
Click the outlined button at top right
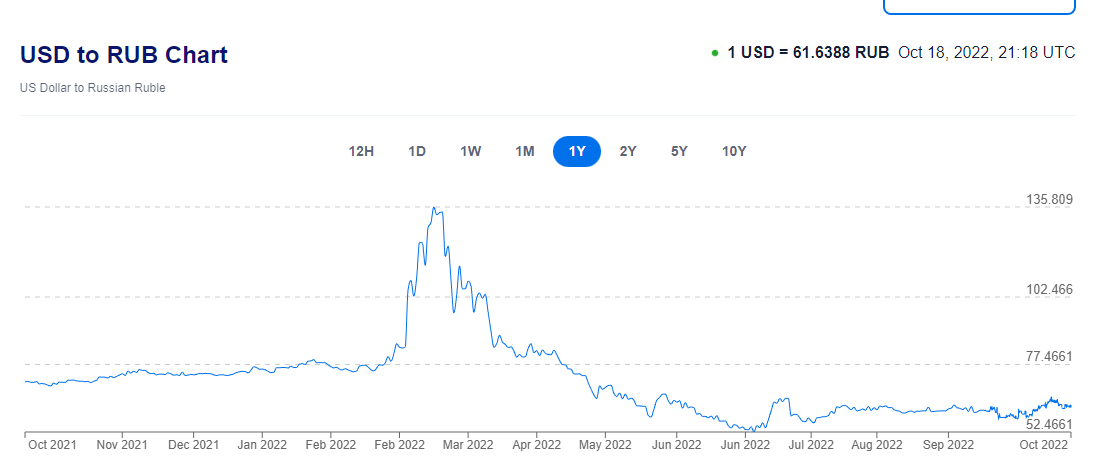pos(980,7)
